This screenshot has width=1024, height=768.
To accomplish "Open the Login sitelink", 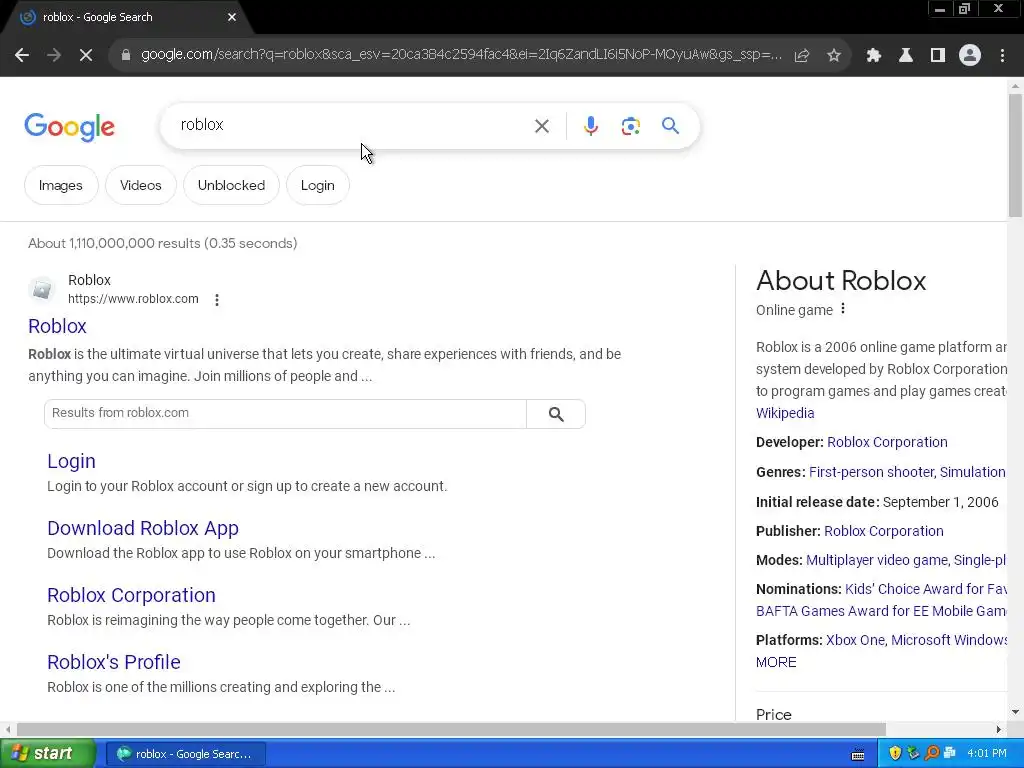I will coord(71,461).
